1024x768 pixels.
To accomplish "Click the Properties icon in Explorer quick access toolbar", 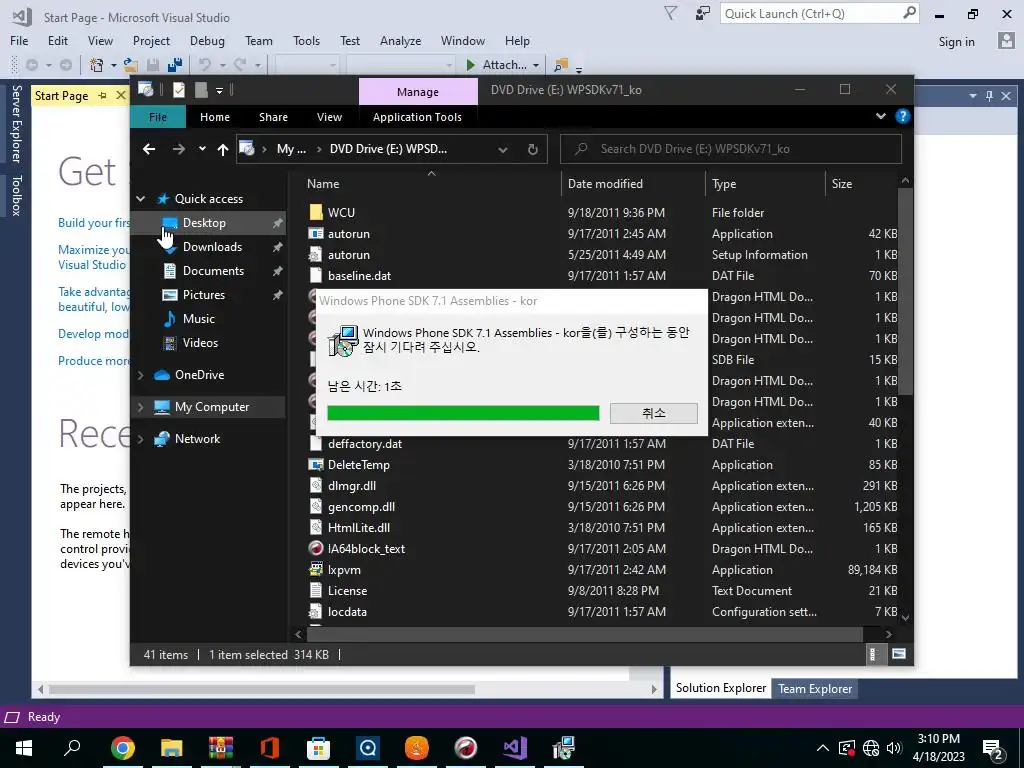I will 179,90.
